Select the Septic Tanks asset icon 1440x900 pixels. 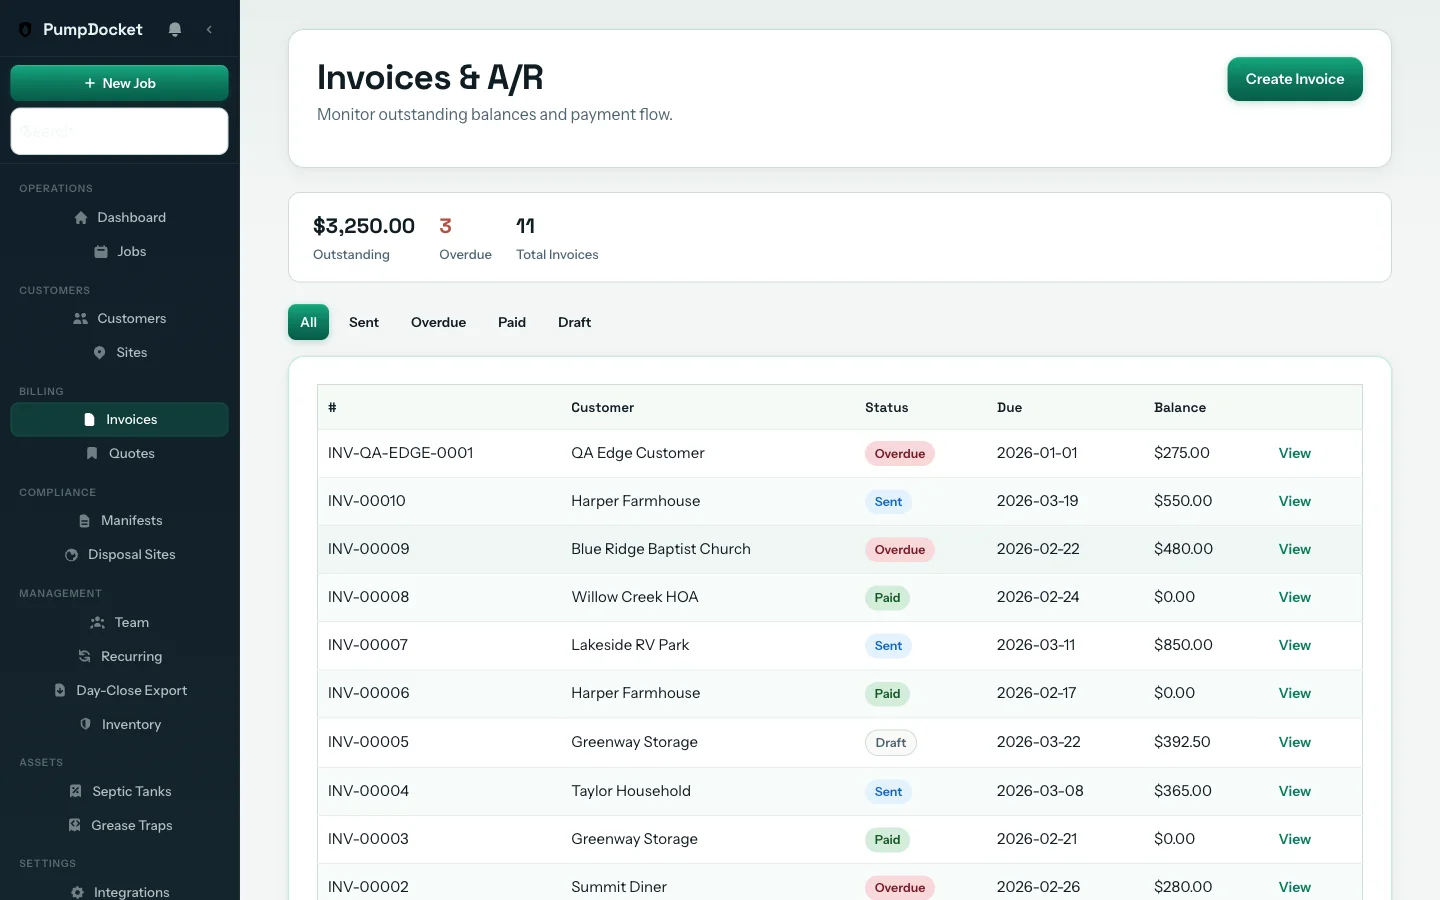76,791
